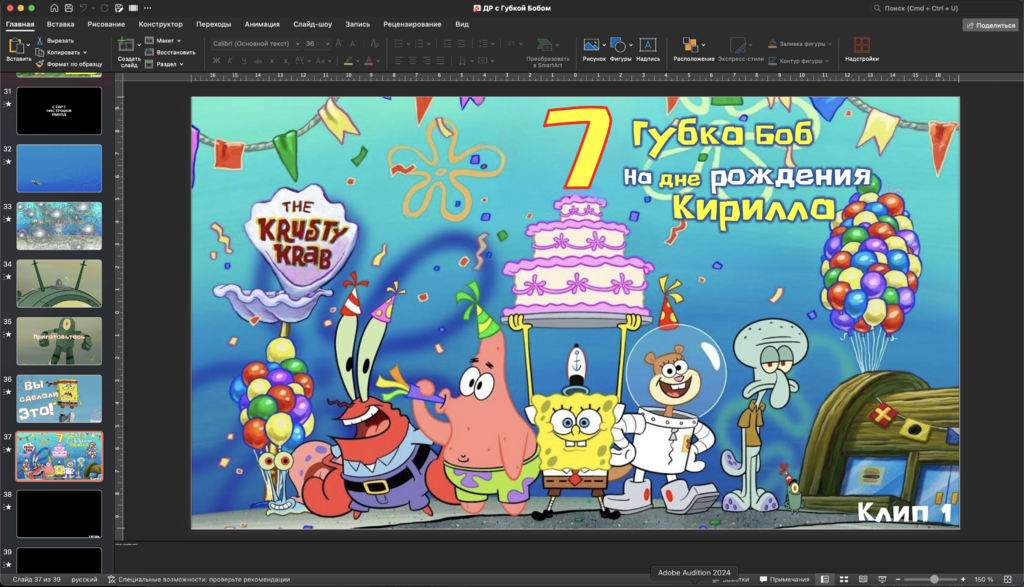Click Преобразовать в SmartArt icon
This screenshot has height=587, width=1024.
[x=543, y=45]
